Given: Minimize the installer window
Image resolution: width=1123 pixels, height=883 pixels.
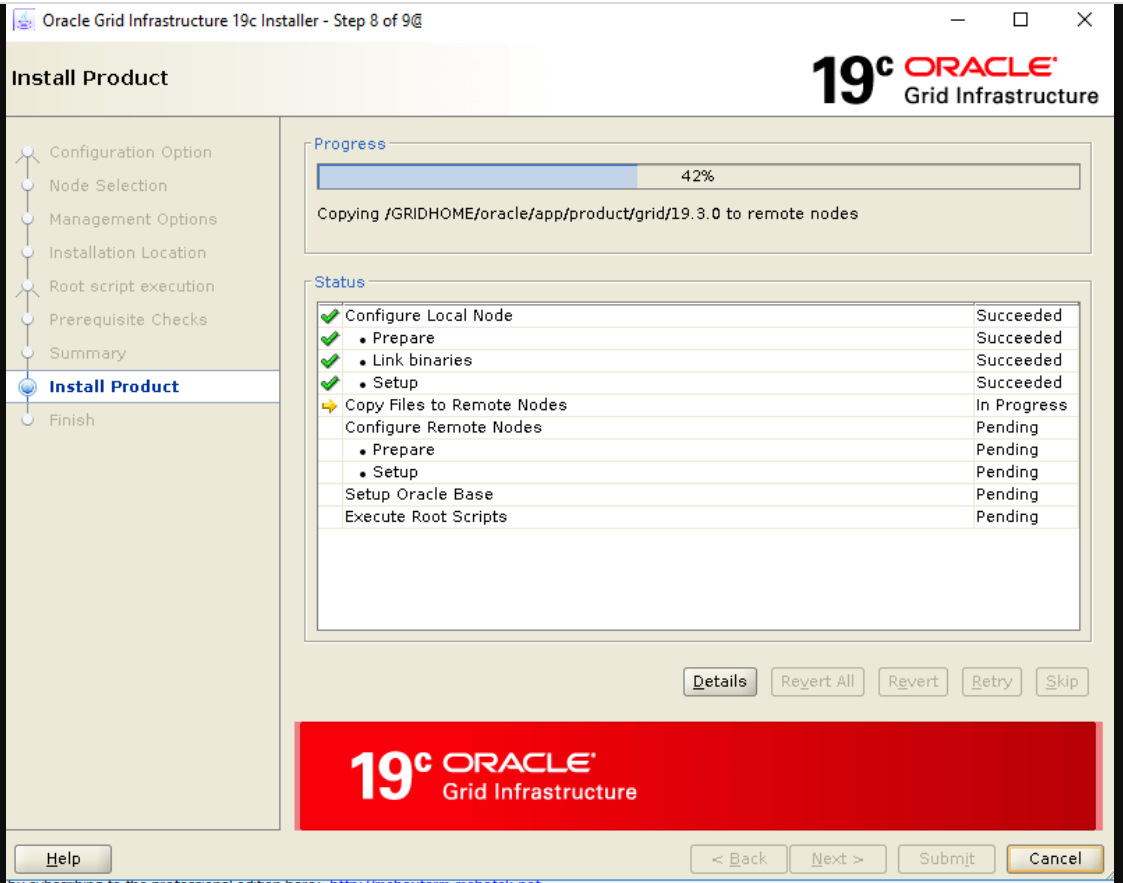Looking at the screenshot, I should pos(958,20).
